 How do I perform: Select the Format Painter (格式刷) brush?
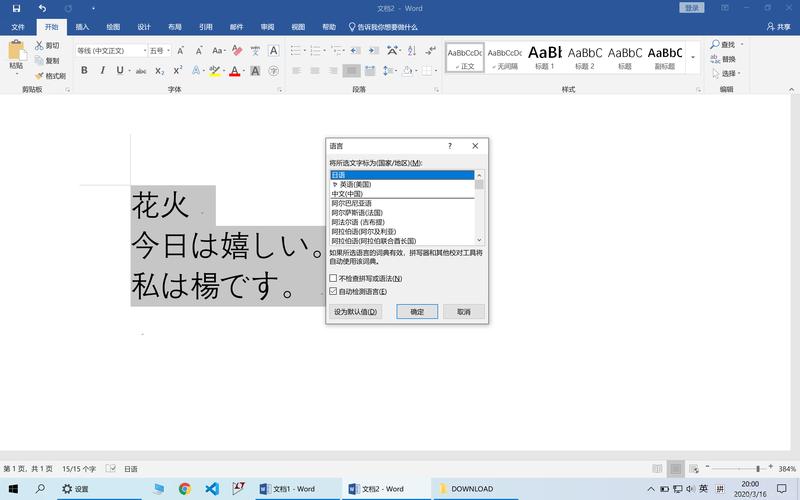39,76
